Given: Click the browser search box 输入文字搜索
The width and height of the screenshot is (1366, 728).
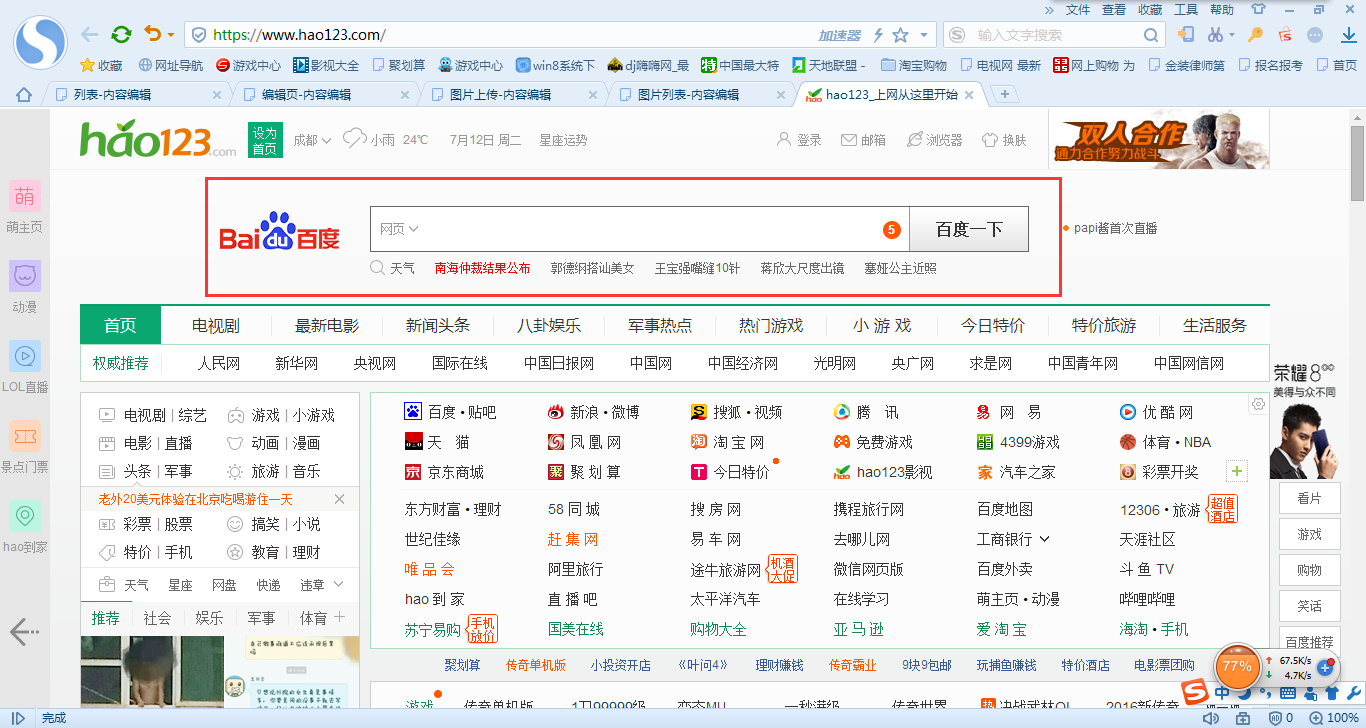Looking at the screenshot, I should (1055, 35).
